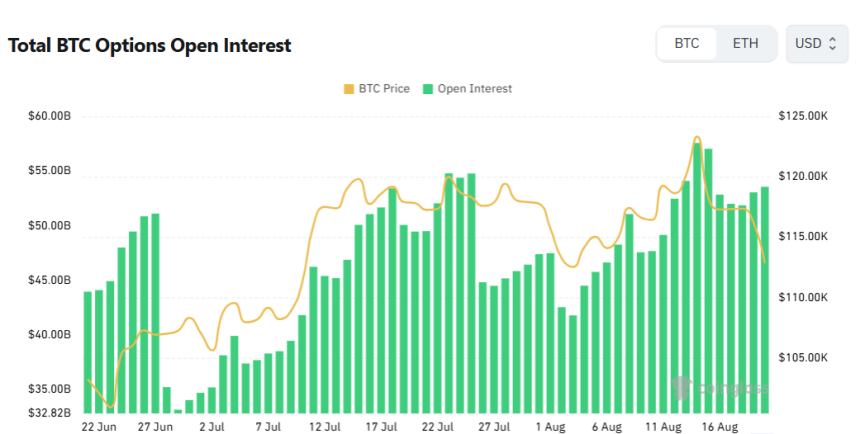Click the 12 Jul x-axis label
This screenshot has width=860, height=434.
coord(323,426)
